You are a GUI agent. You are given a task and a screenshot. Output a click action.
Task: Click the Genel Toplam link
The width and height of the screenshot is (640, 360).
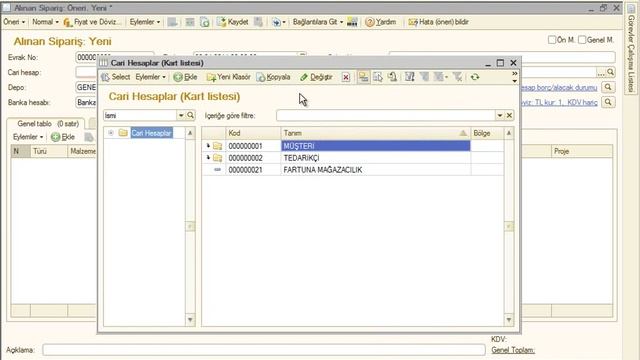(513, 350)
